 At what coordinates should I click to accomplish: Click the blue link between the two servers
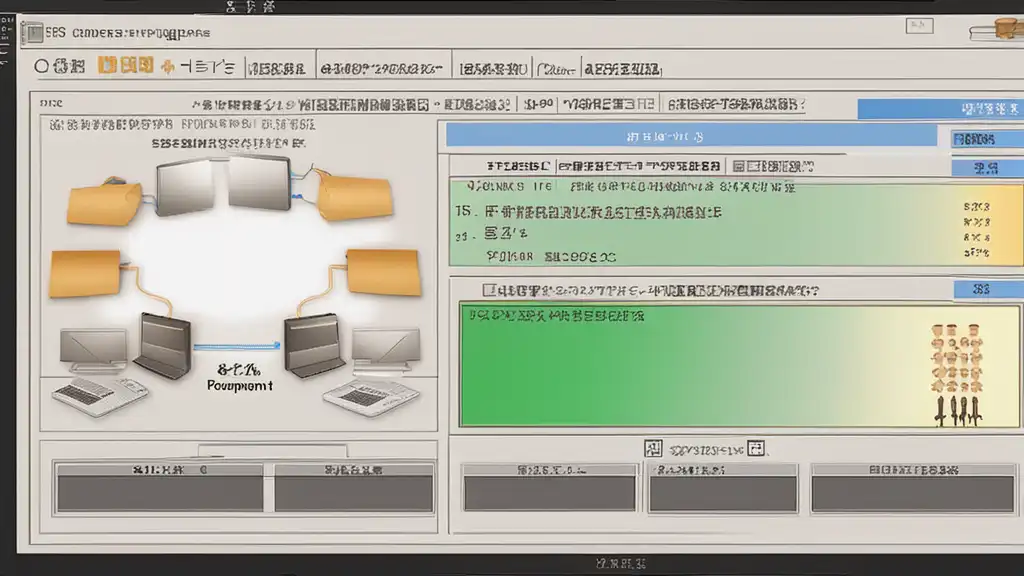[x=236, y=347]
